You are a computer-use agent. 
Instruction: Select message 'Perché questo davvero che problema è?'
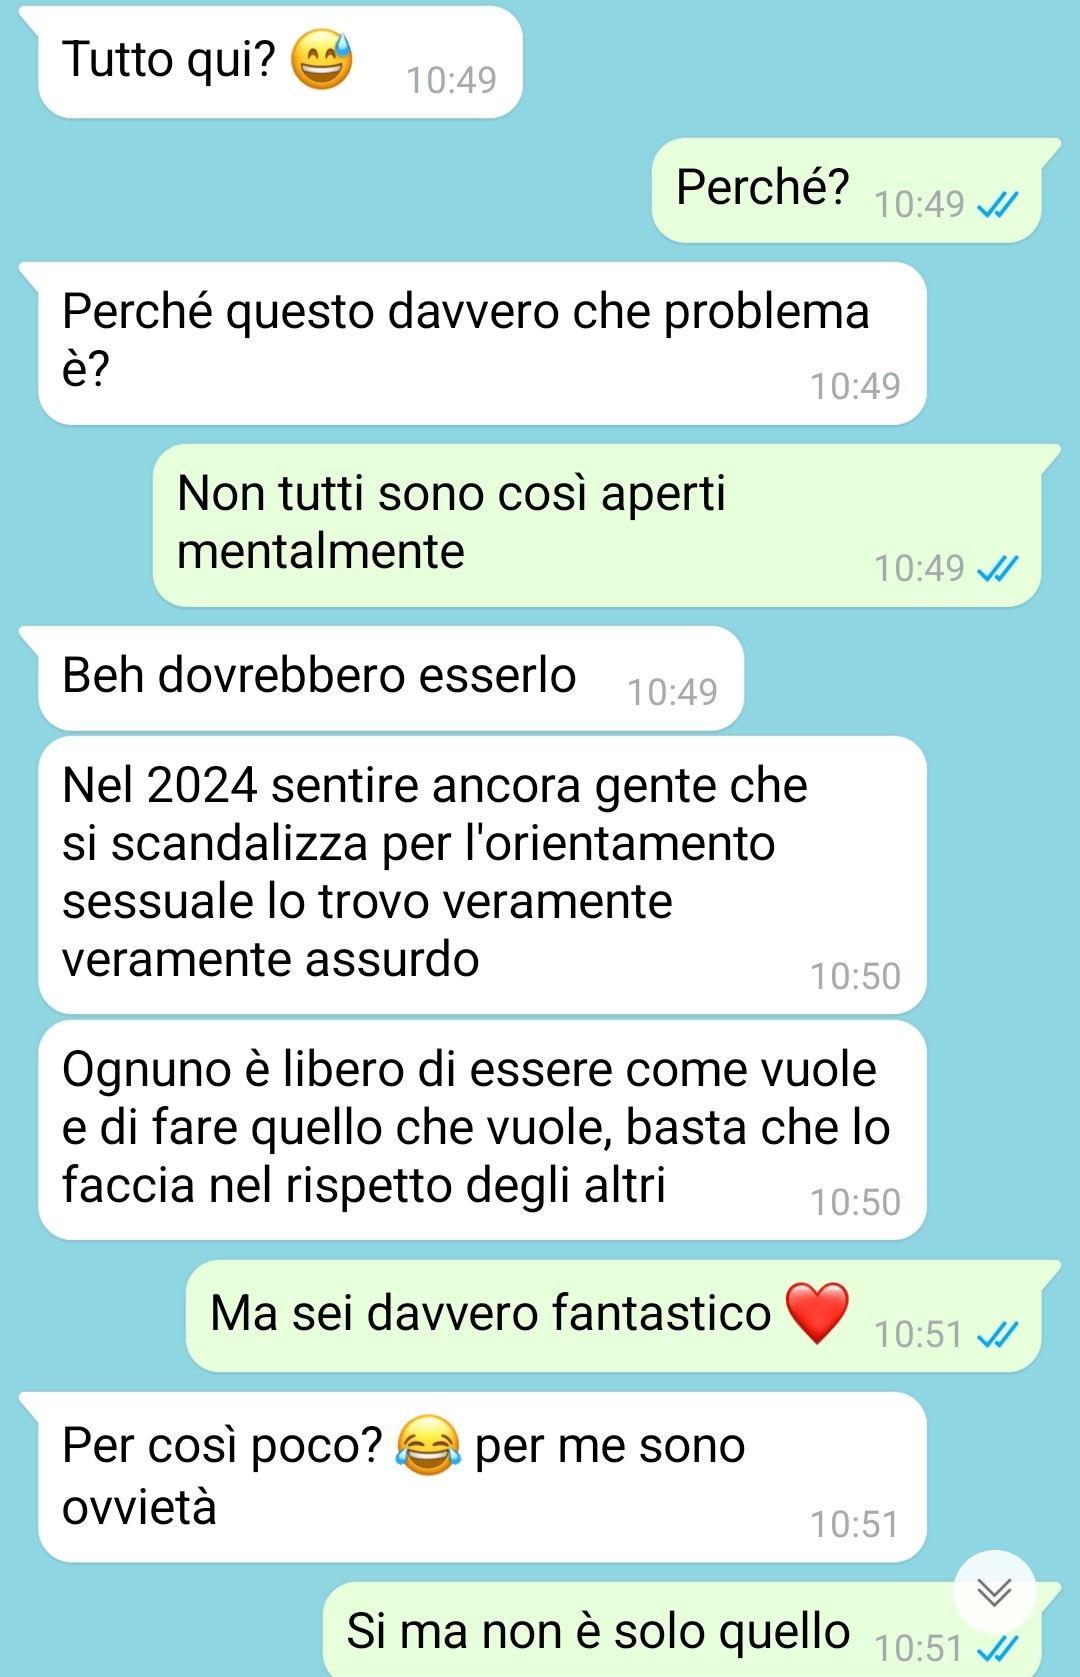(x=482, y=343)
